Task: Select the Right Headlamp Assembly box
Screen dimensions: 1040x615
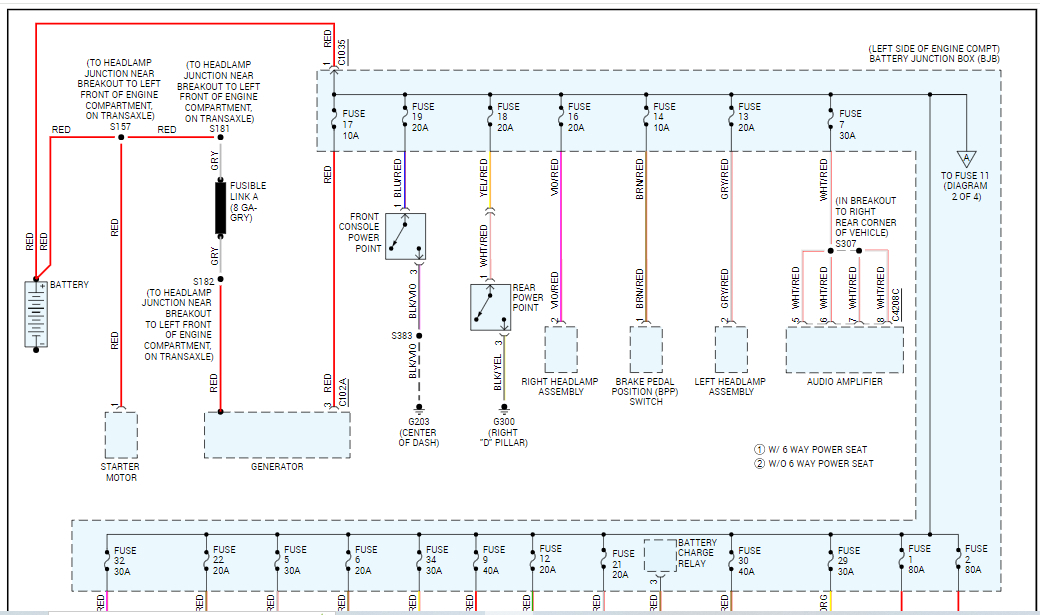Action: coord(561,349)
